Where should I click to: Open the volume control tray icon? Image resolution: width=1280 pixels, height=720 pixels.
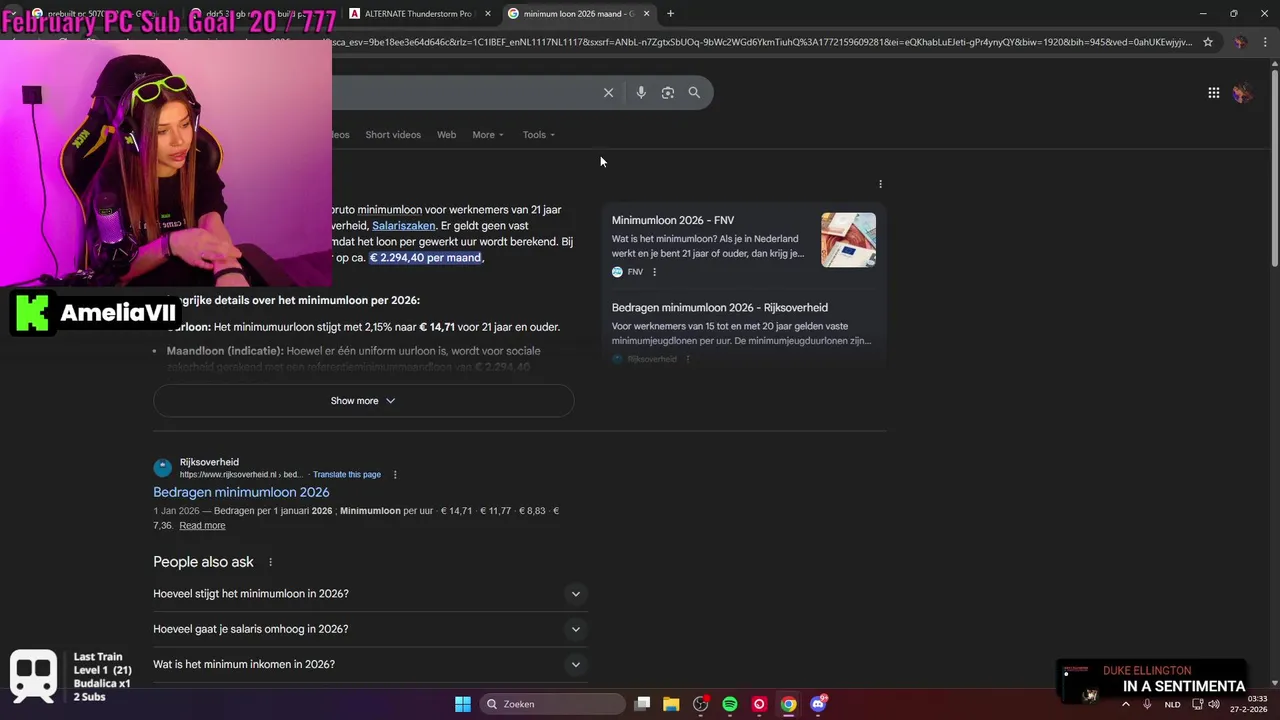tap(1214, 704)
